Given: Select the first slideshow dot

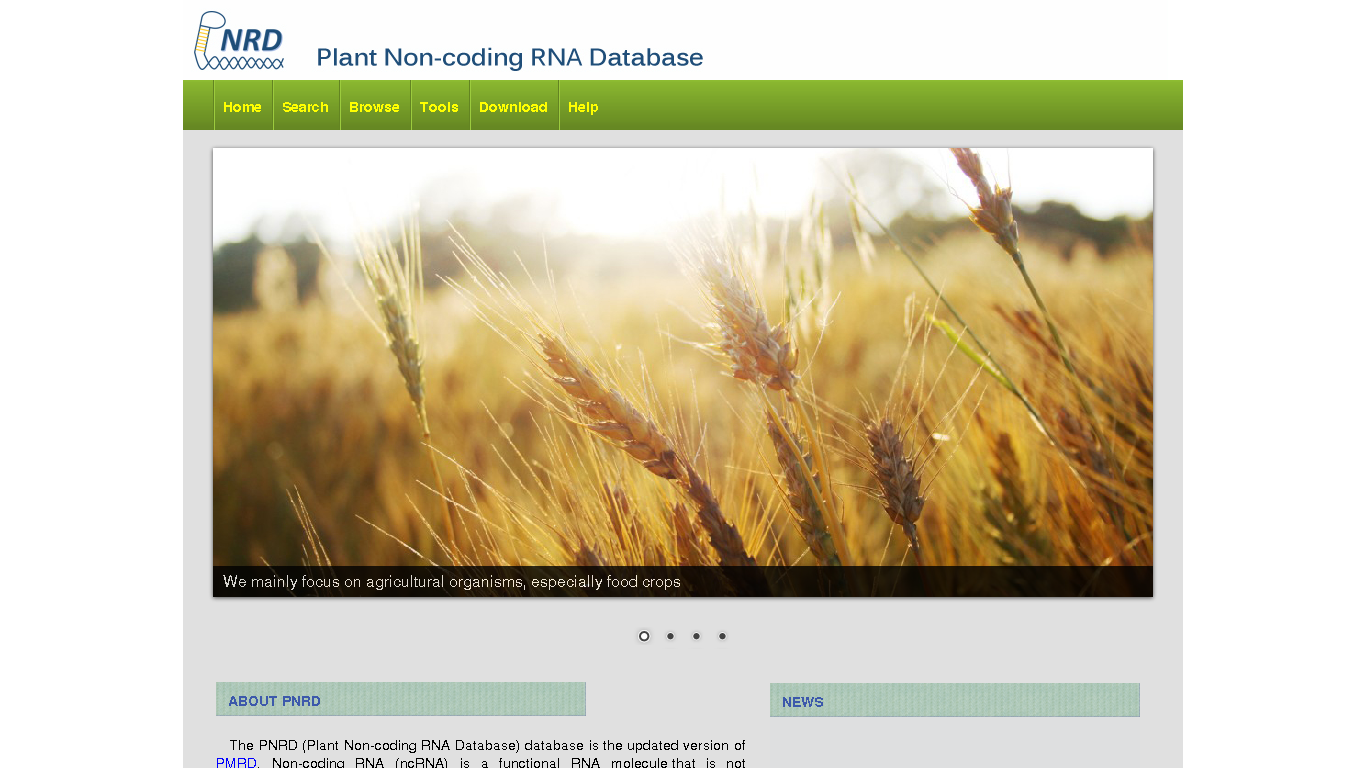Looking at the screenshot, I should [644, 636].
